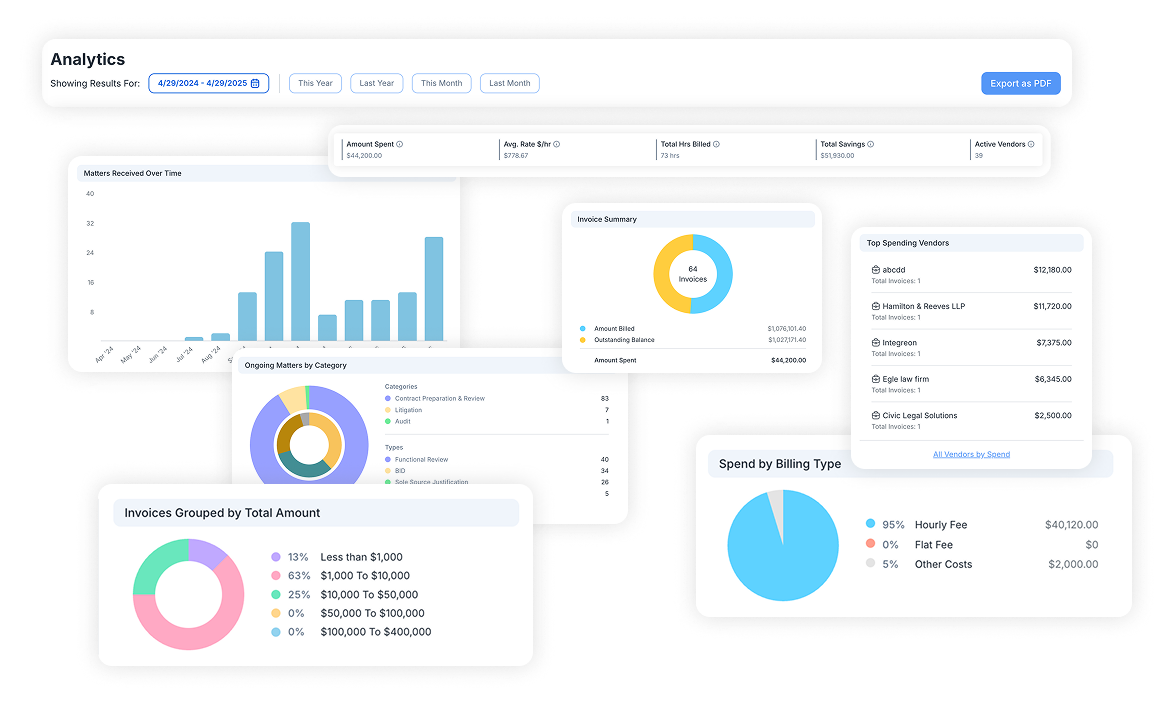
Task: Click the calendar icon in date range field
Action: pyautogui.click(x=256, y=83)
